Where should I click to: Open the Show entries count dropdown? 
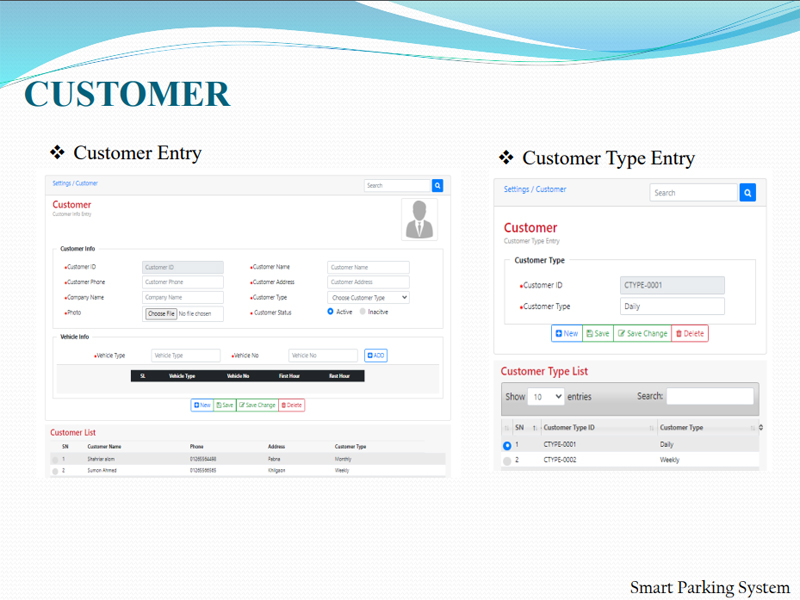pyautogui.click(x=545, y=397)
